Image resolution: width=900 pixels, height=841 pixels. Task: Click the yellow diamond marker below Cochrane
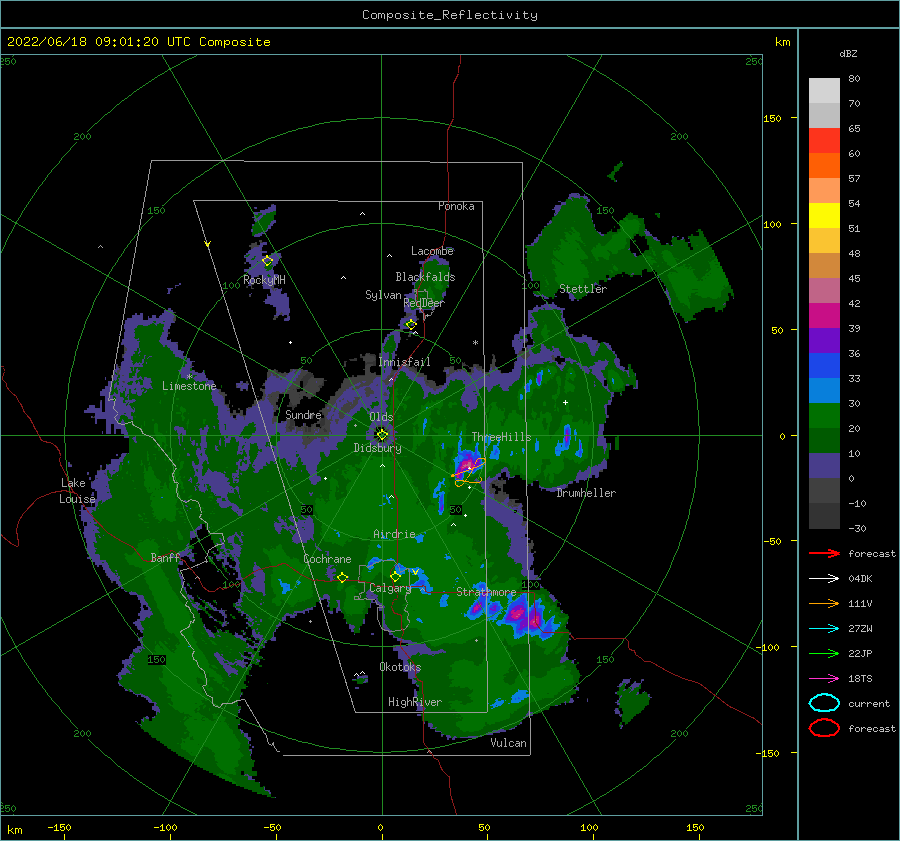[x=342, y=577]
